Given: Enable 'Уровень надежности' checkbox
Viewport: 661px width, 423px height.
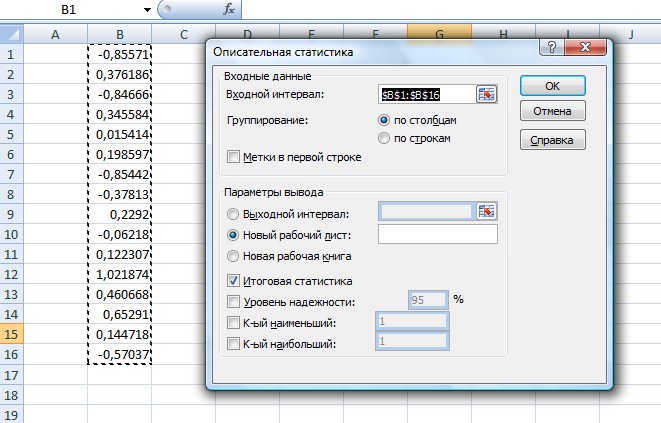Looking at the screenshot, I should [233, 302].
